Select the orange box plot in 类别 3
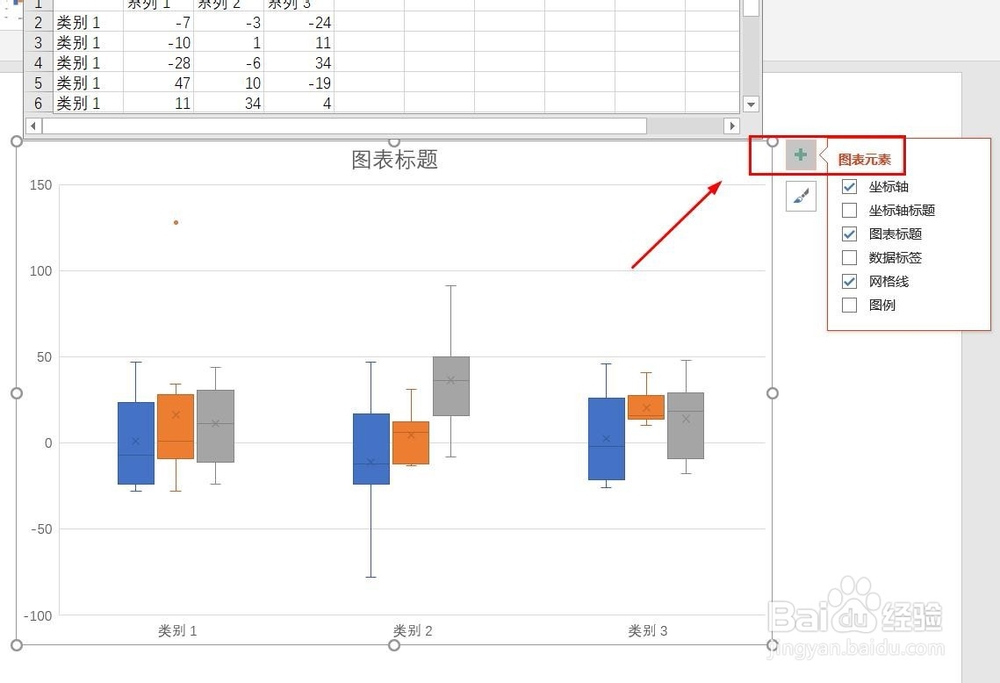The height and width of the screenshot is (683, 1000). click(x=647, y=408)
